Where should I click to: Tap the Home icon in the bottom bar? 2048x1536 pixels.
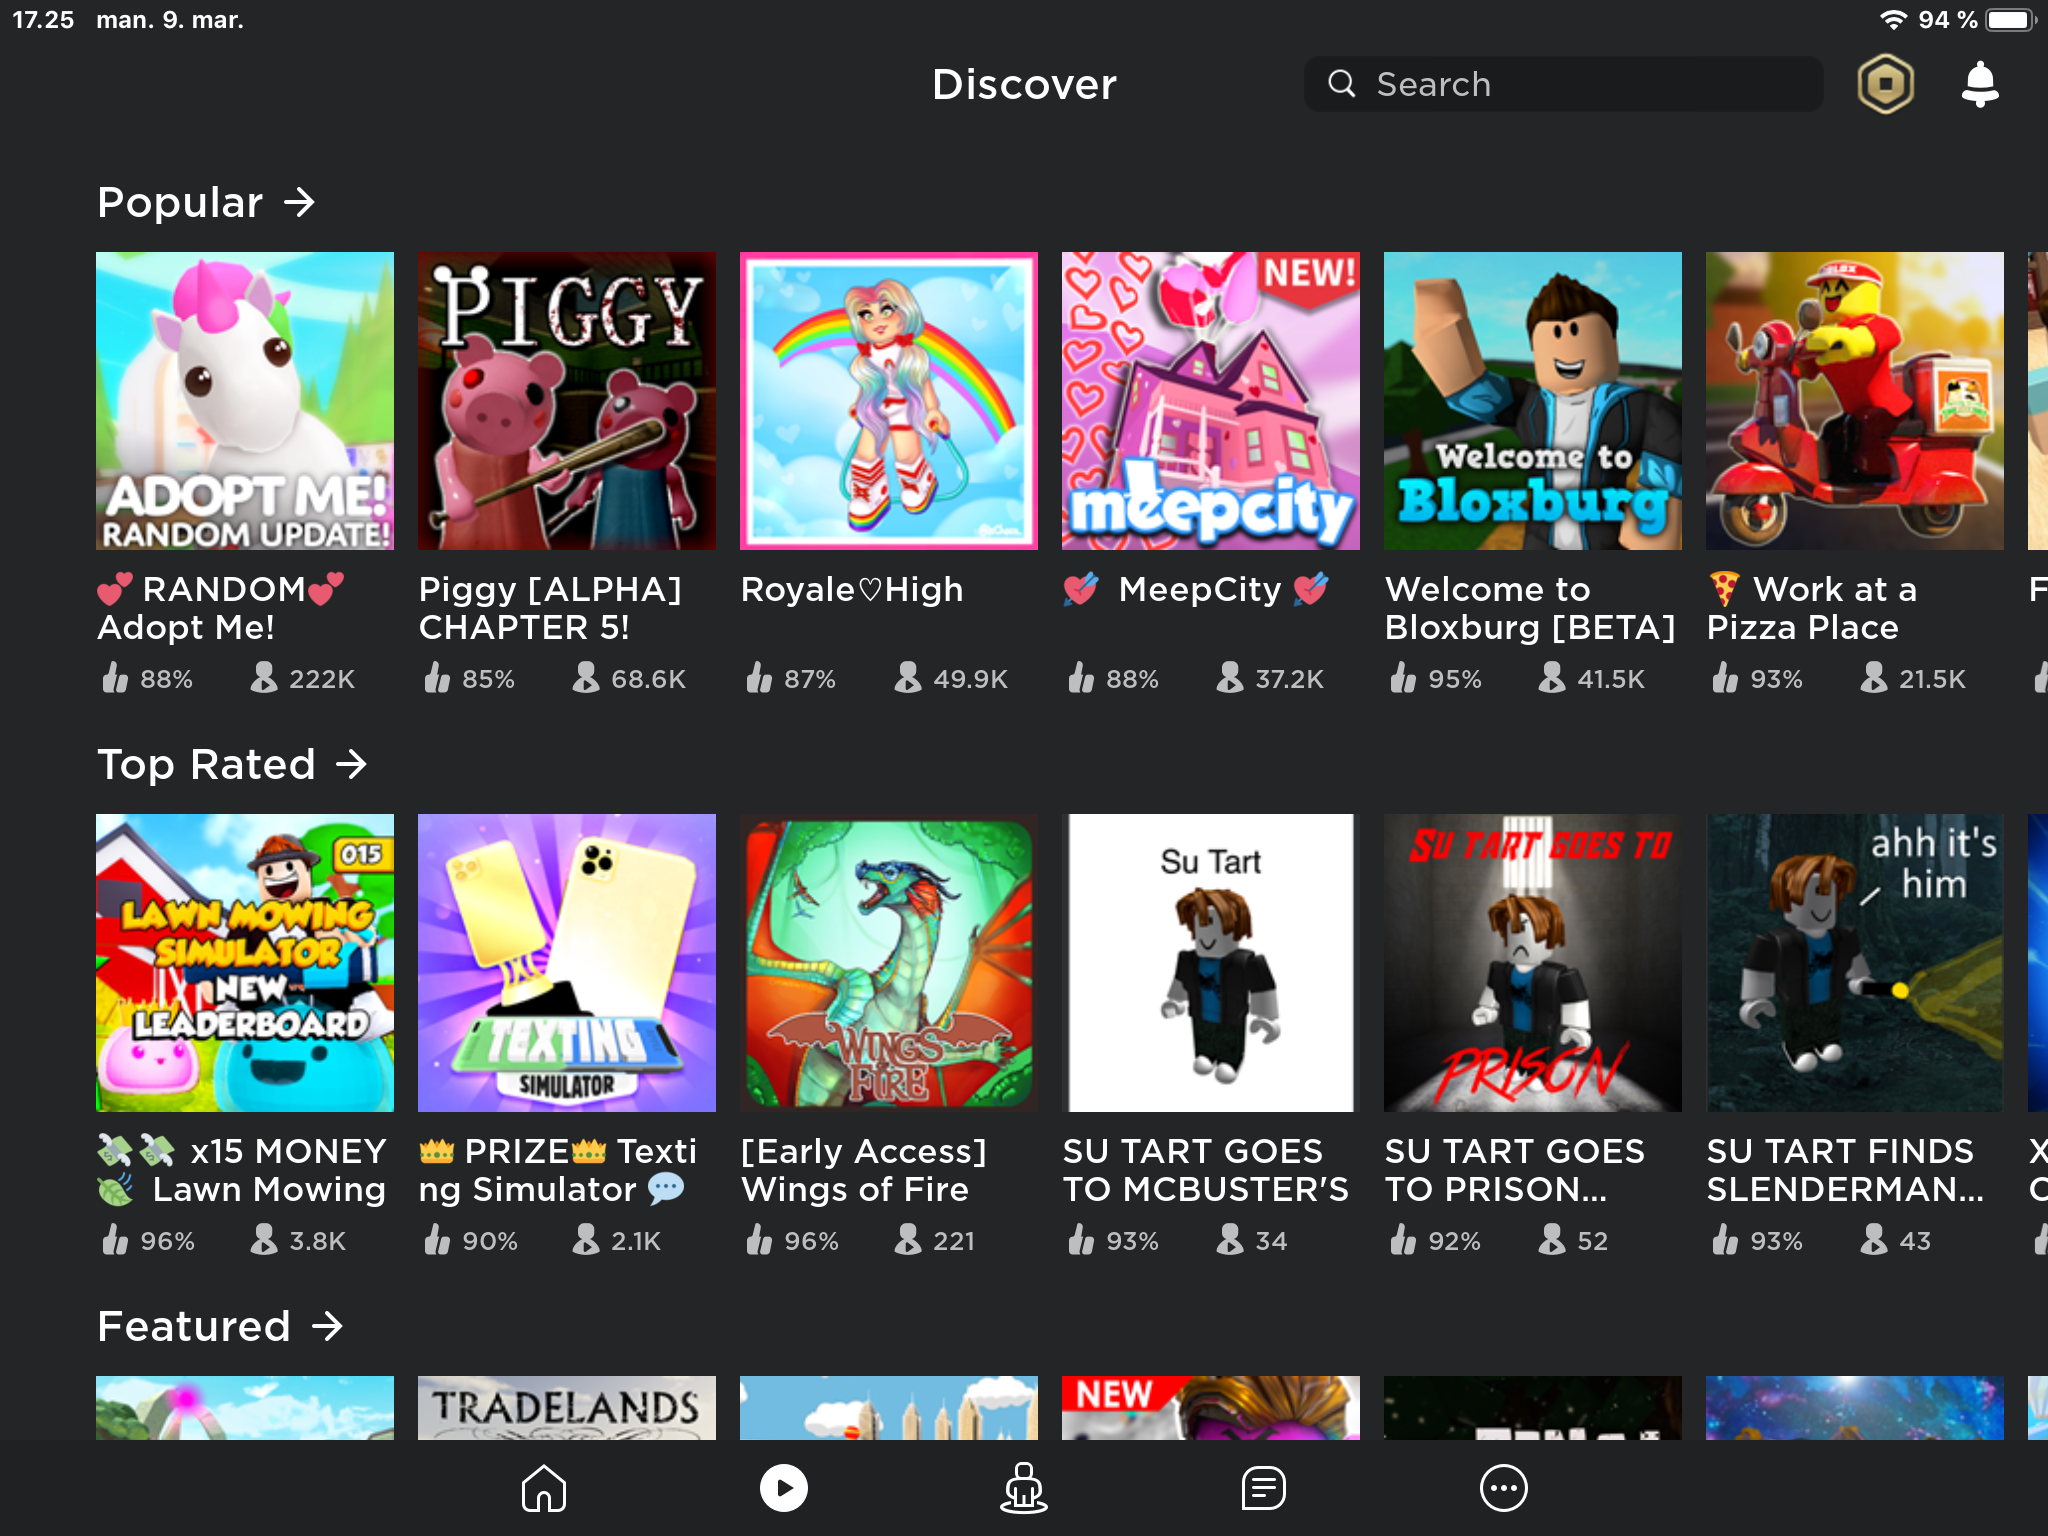coord(544,1488)
